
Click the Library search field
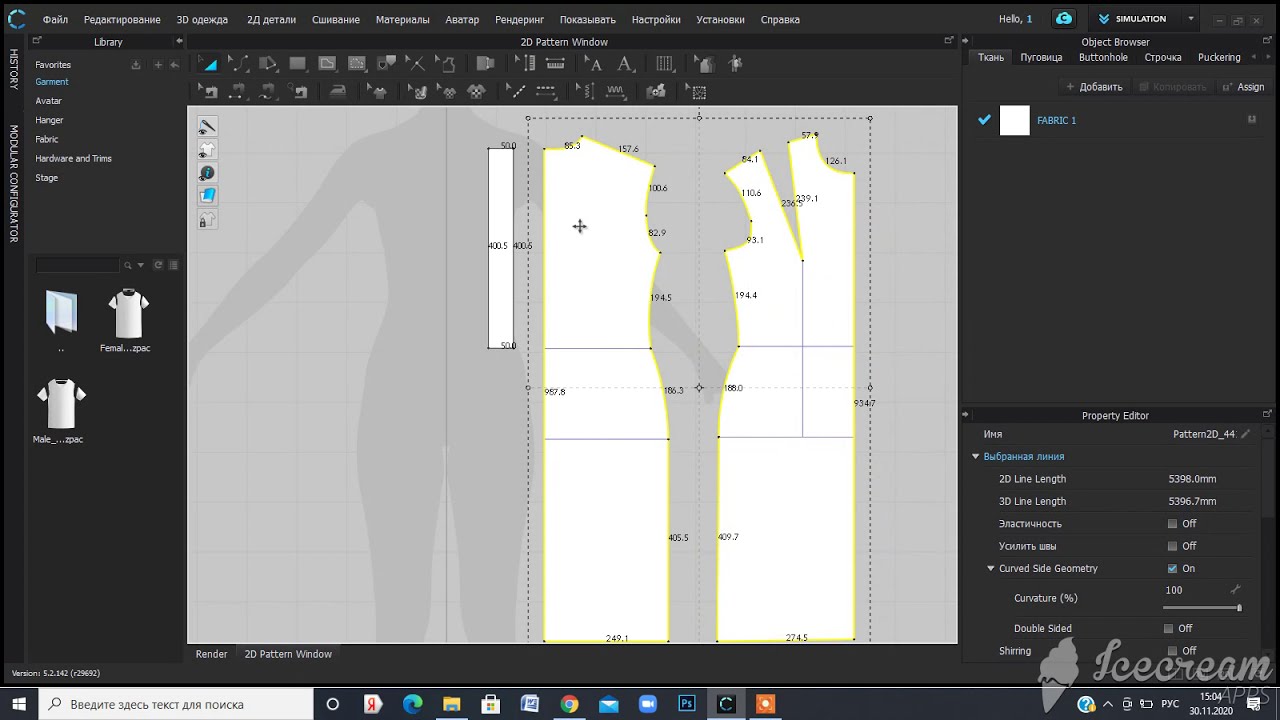coord(77,265)
